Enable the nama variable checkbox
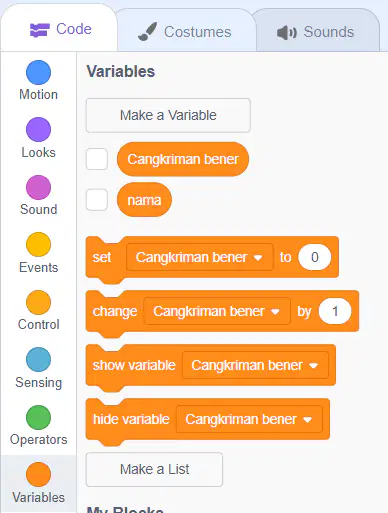 click(97, 200)
